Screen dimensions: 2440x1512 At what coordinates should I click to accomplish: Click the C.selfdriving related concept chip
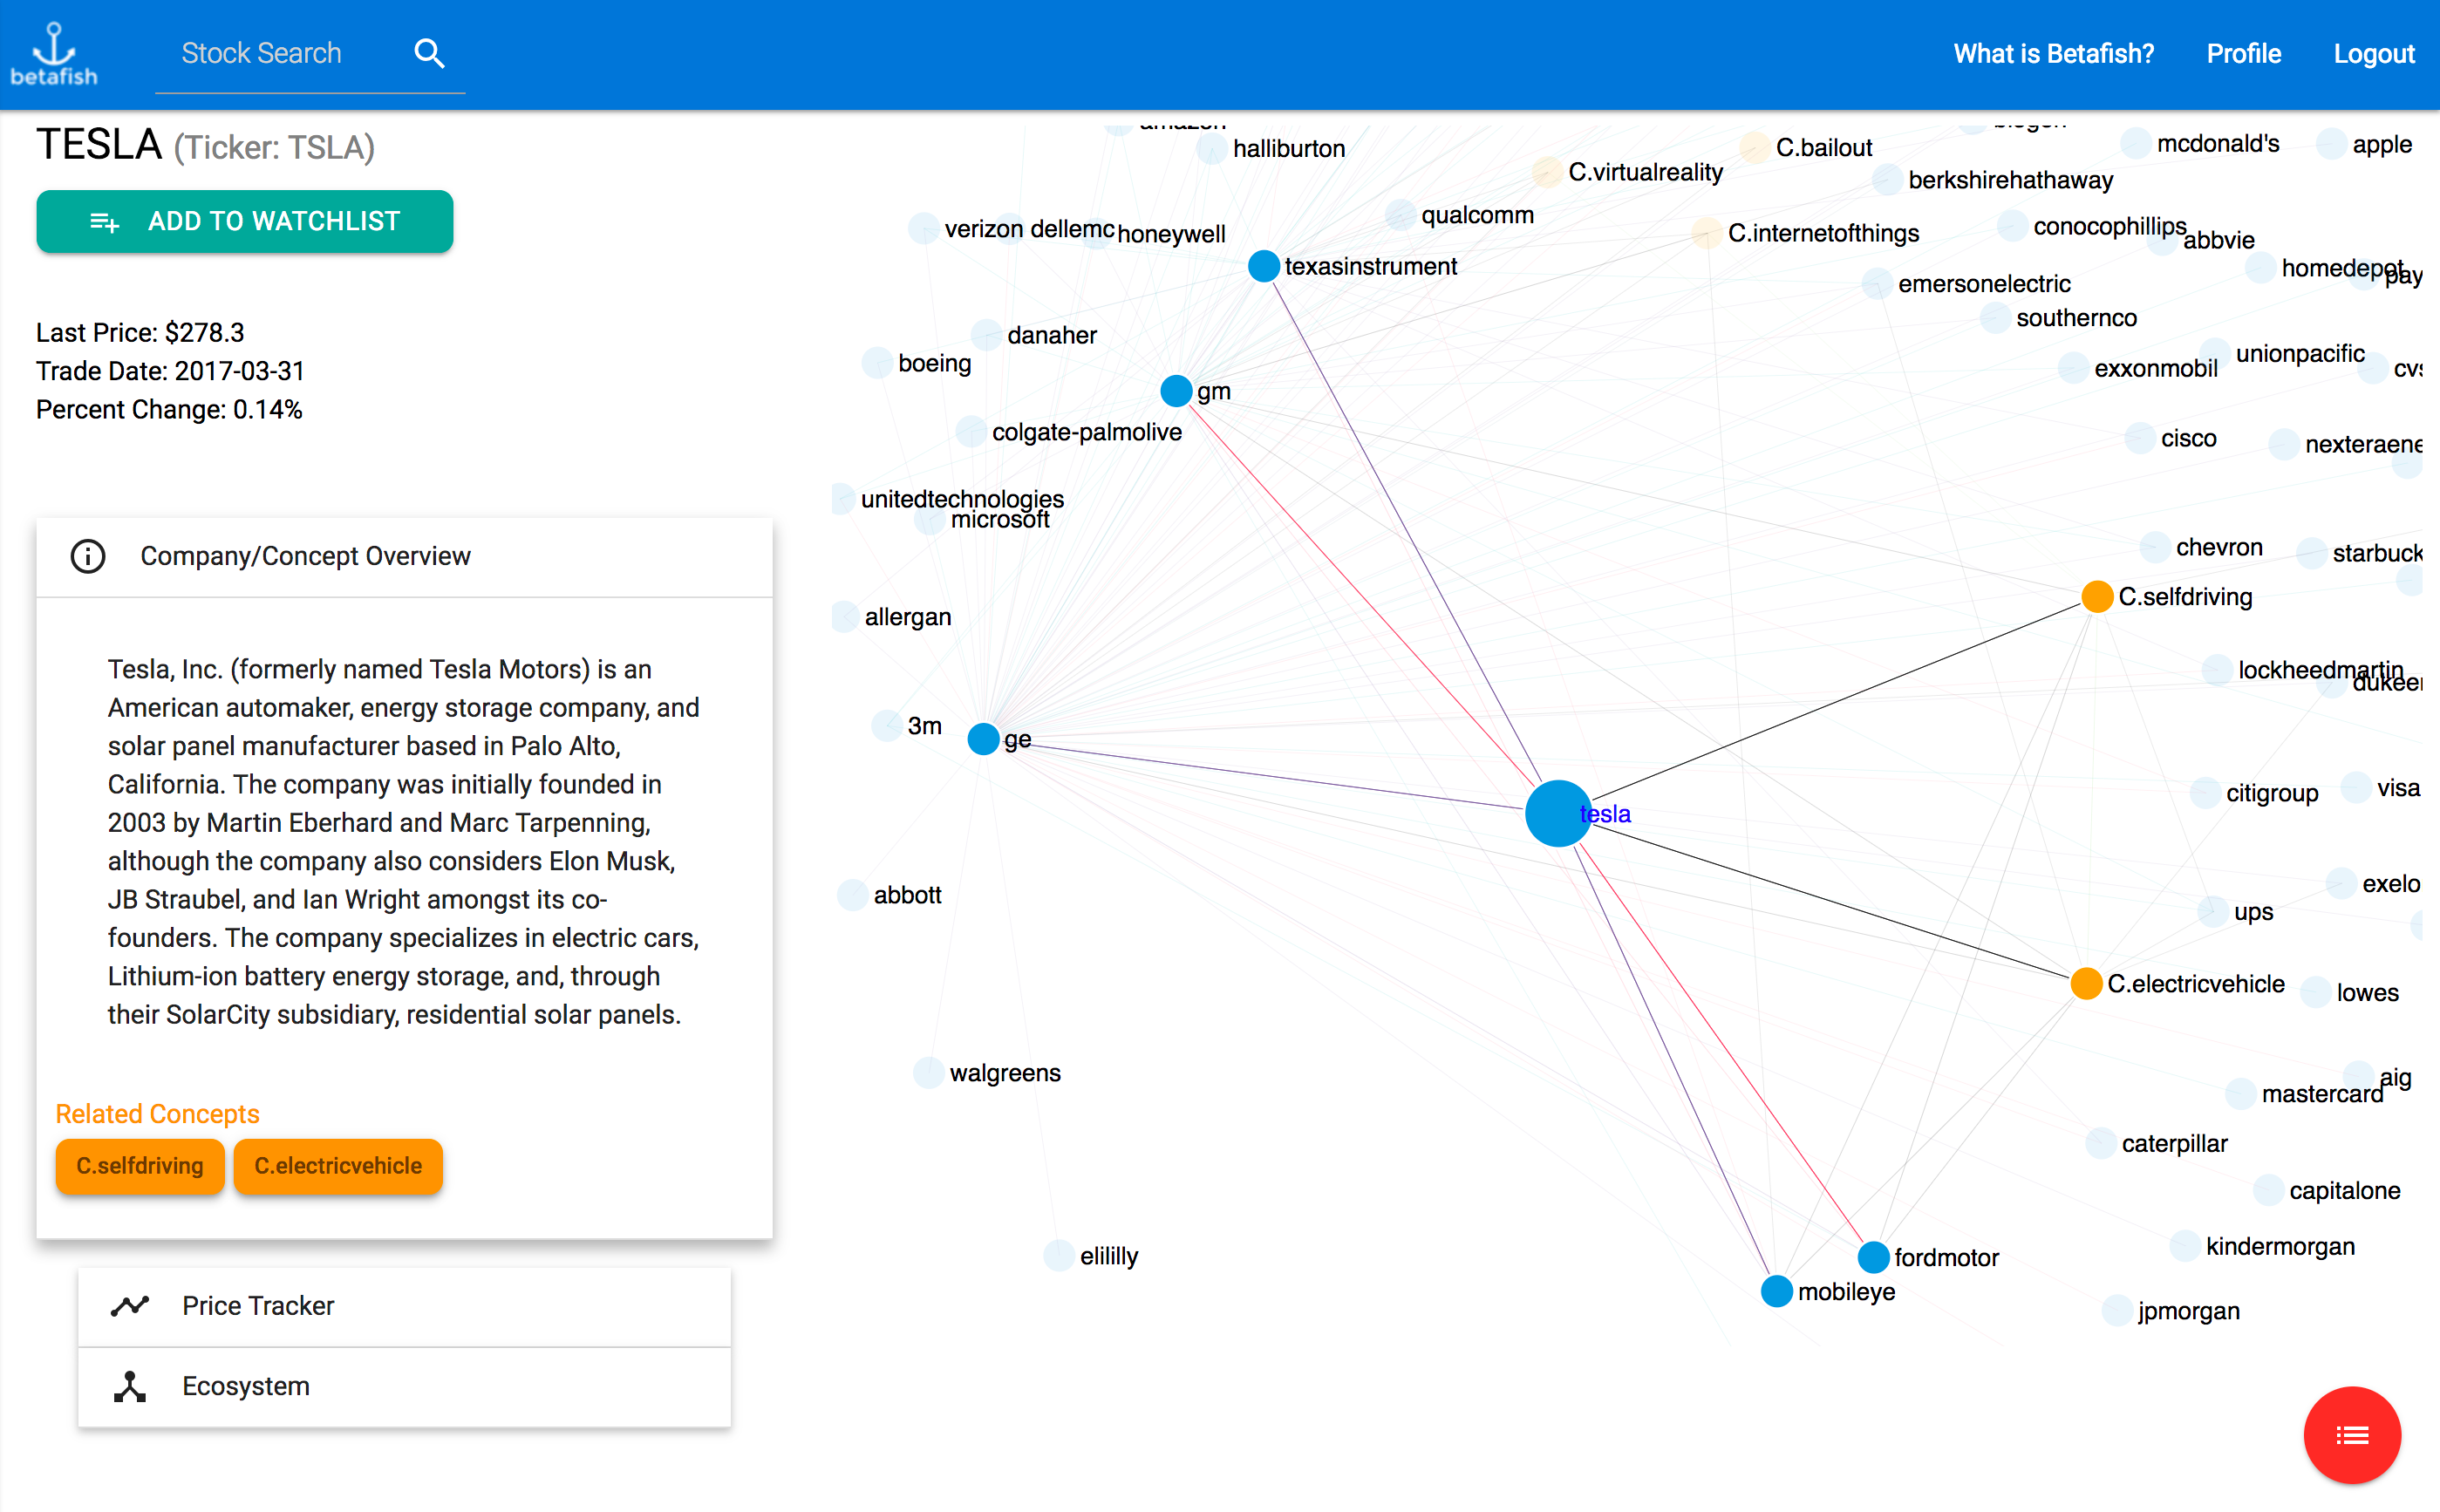pyautogui.click(x=140, y=1166)
